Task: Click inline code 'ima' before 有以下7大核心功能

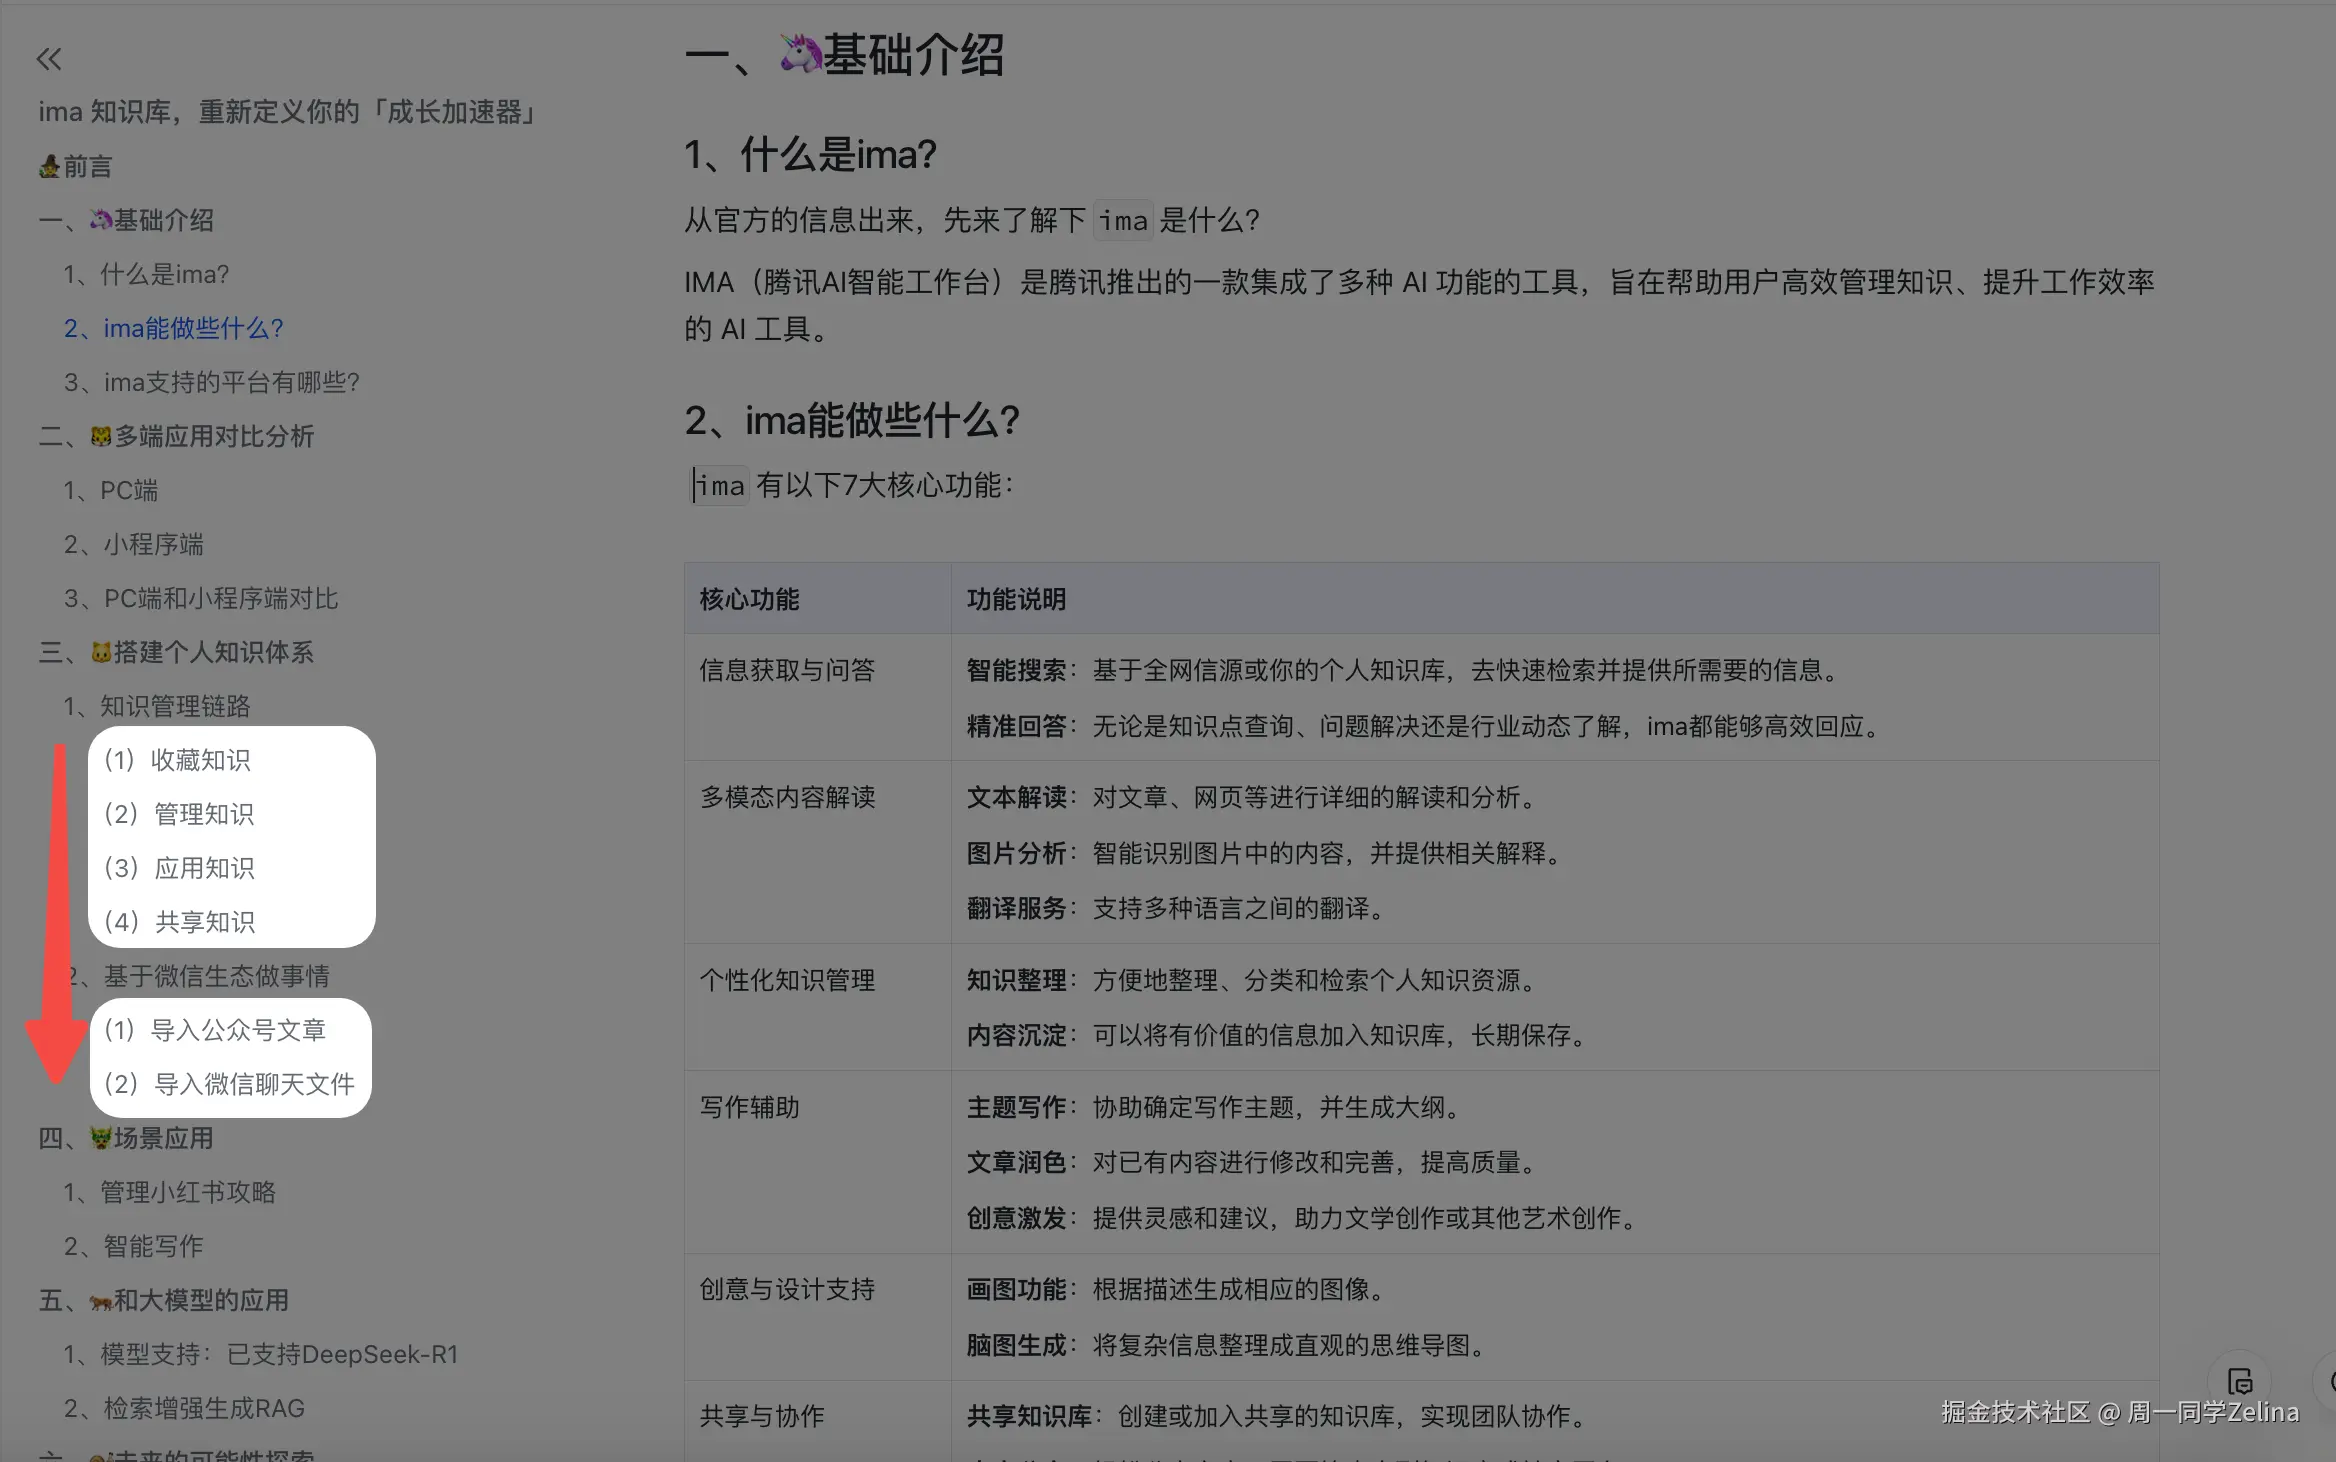Action: coord(720,485)
